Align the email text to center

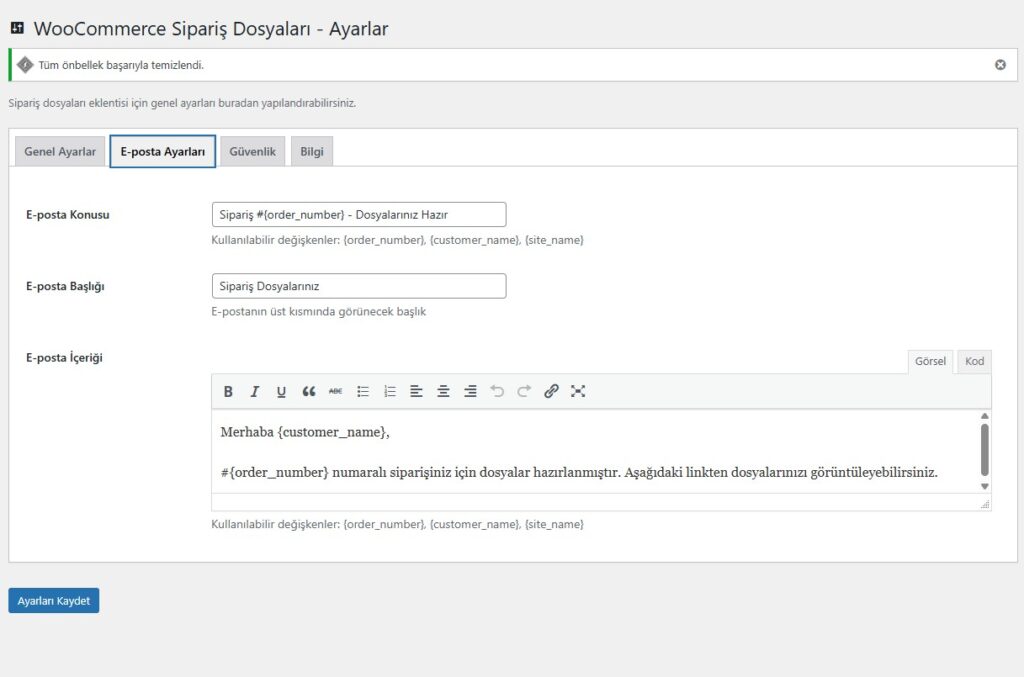point(443,391)
